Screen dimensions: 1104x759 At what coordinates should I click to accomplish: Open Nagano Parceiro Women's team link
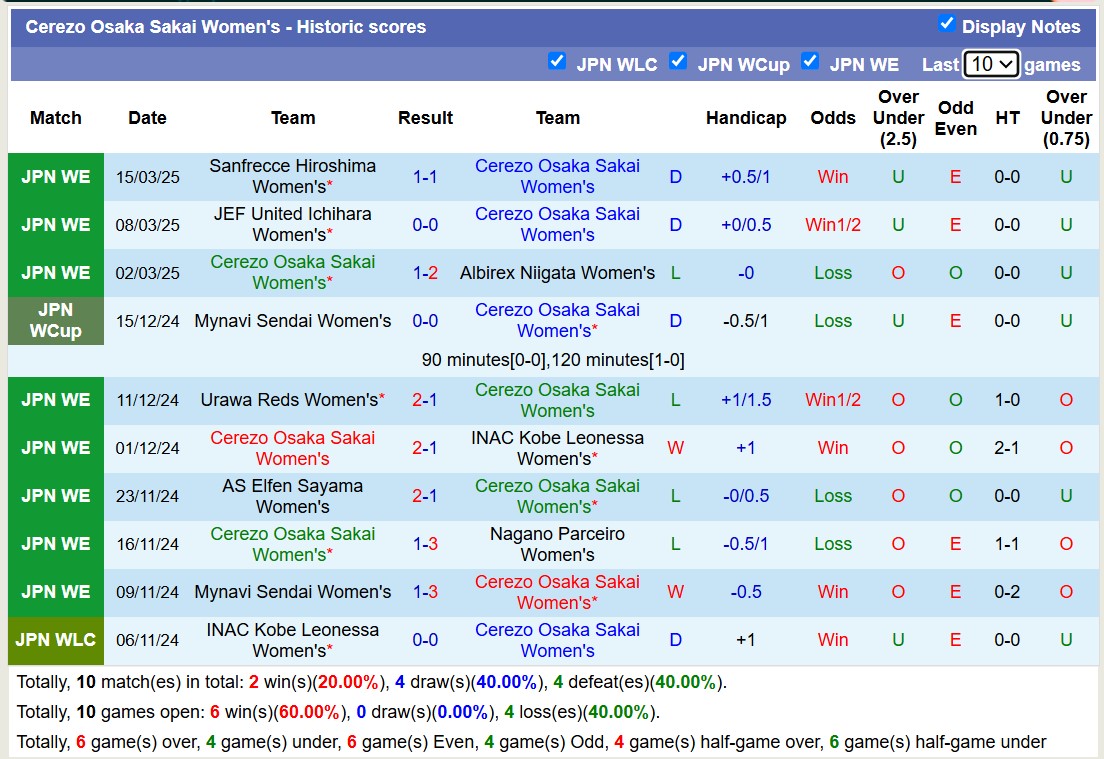click(557, 544)
